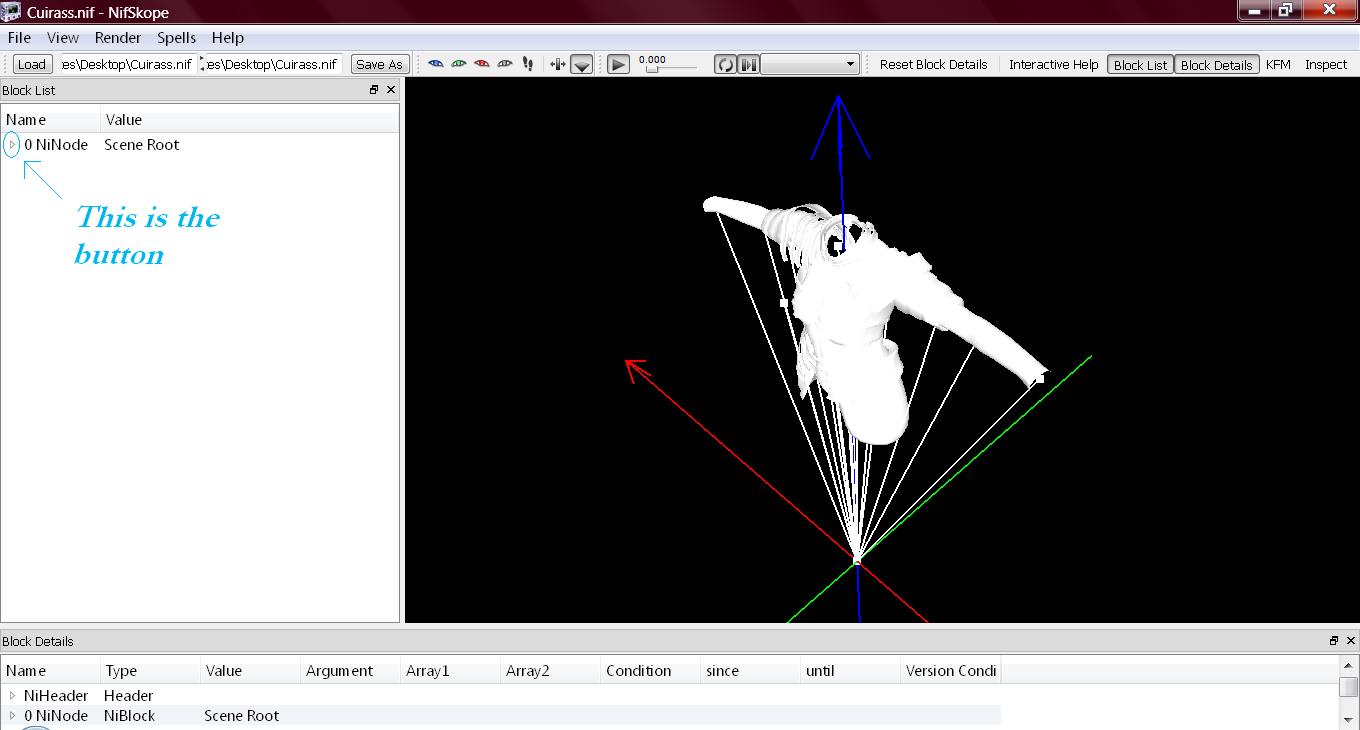Toggle the animation loop button
Viewport: 1360px width, 730px height.
point(724,64)
